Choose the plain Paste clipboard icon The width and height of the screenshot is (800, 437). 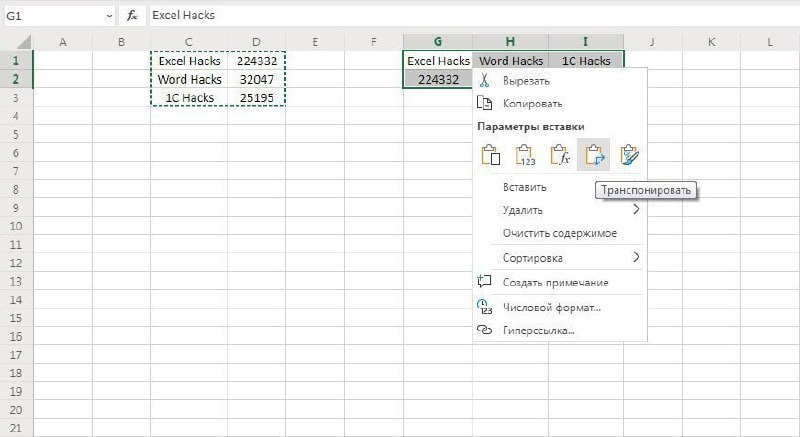coord(490,155)
